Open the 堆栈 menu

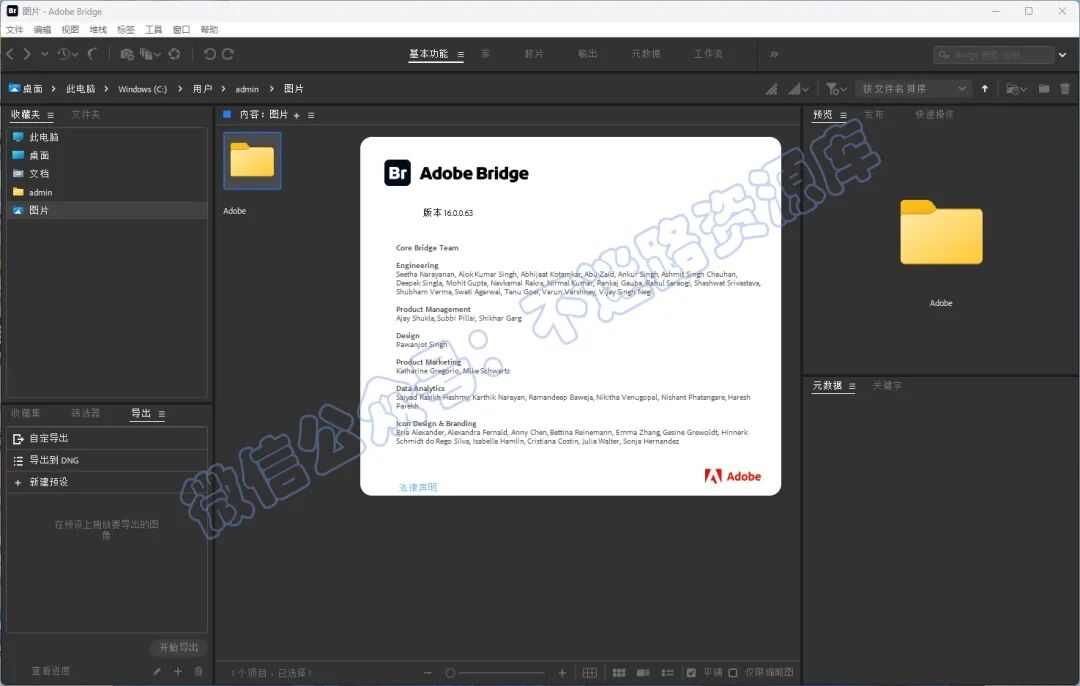pyautogui.click(x=98, y=30)
